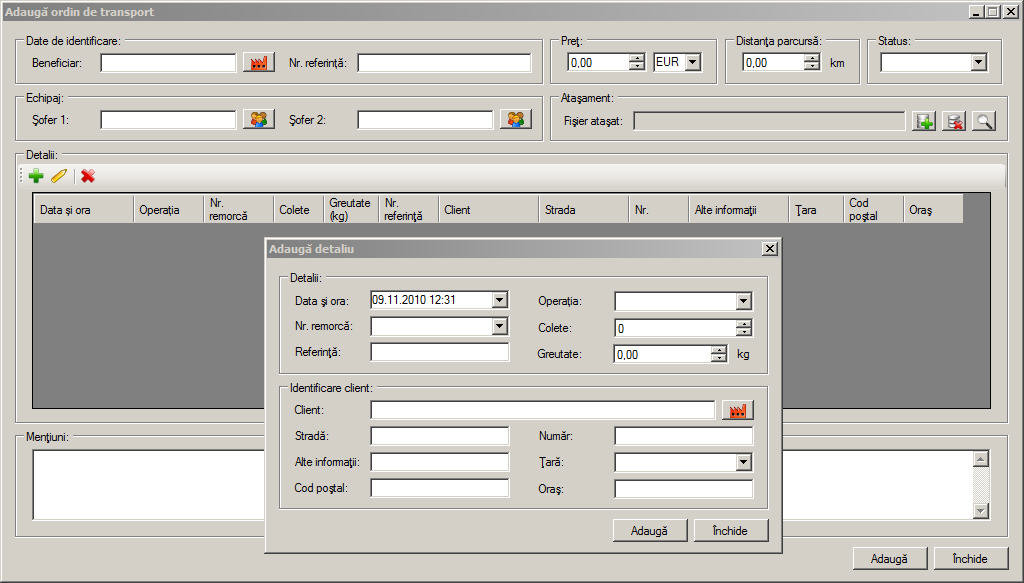Decrease Colete count with the down arrow
1024x583 pixels.
coord(744,332)
